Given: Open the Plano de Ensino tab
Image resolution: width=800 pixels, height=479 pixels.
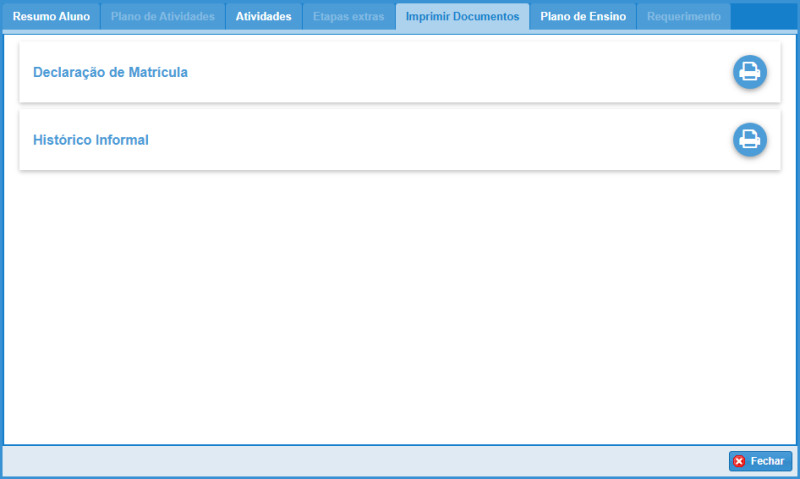Looking at the screenshot, I should tap(583, 17).
